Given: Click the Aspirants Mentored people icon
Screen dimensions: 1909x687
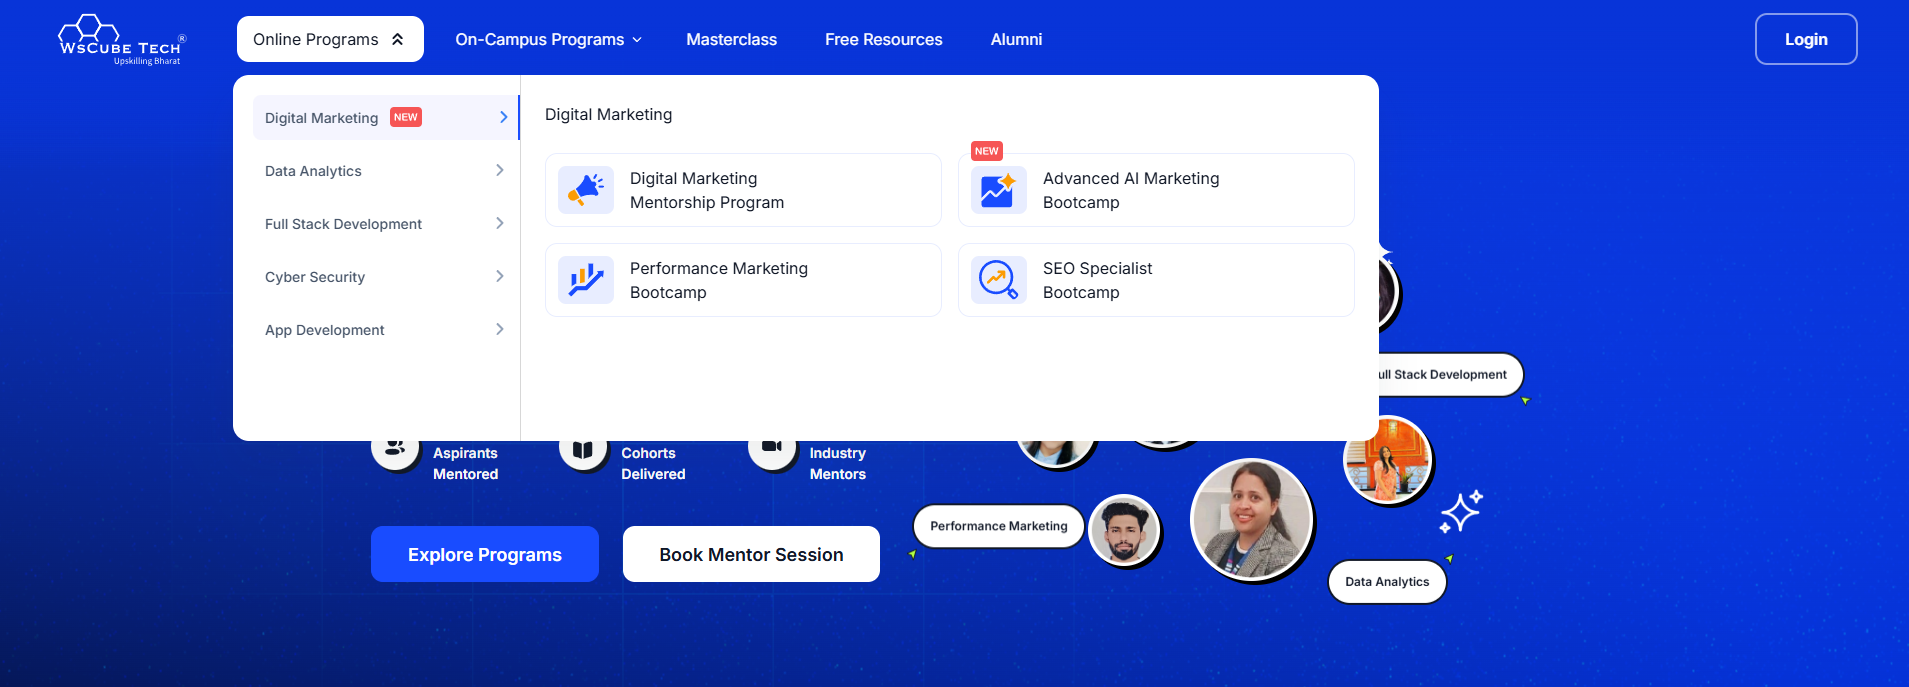Looking at the screenshot, I should (x=395, y=449).
